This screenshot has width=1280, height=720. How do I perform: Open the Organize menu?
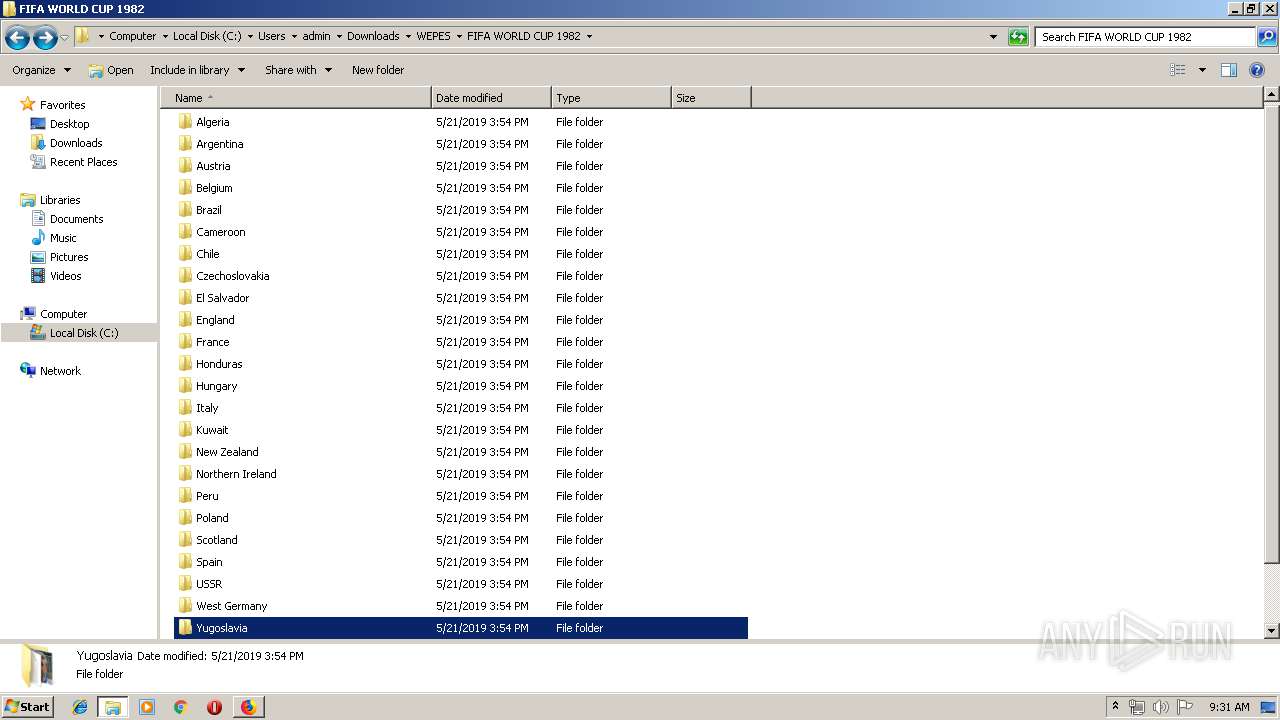[41, 70]
